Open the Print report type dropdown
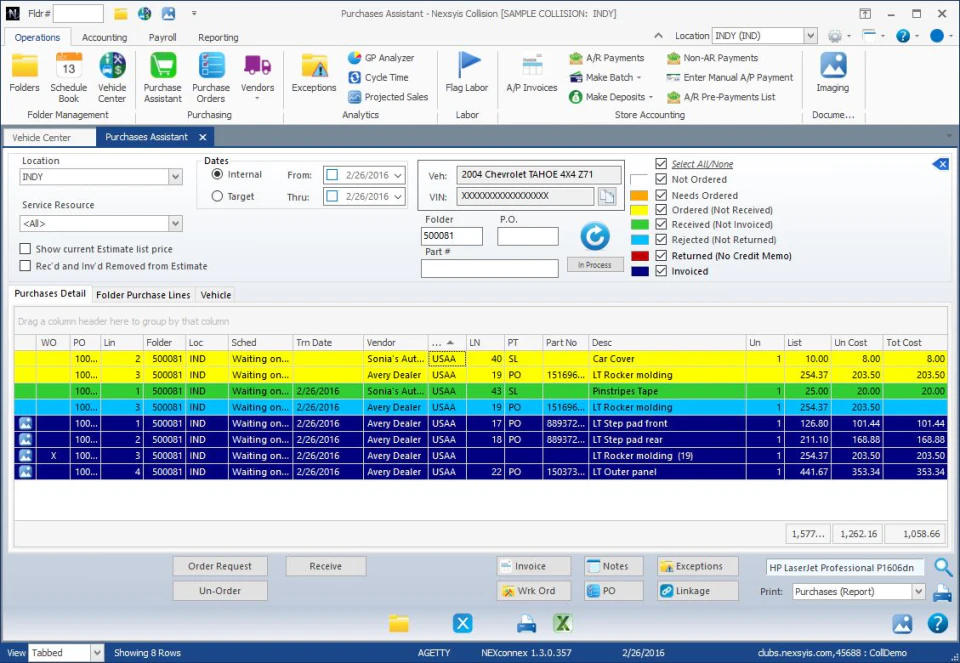Image resolution: width=960 pixels, height=663 pixels. [x=918, y=592]
